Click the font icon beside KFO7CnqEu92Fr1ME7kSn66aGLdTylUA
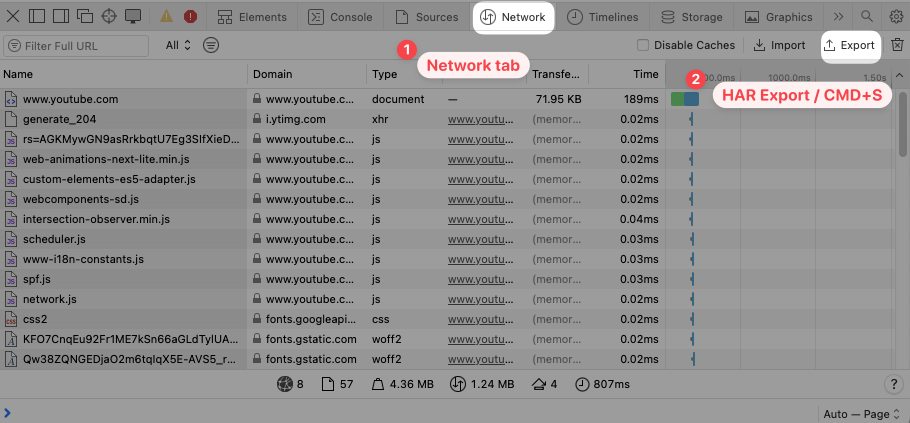Image resolution: width=910 pixels, height=423 pixels. pyautogui.click(x=10, y=339)
